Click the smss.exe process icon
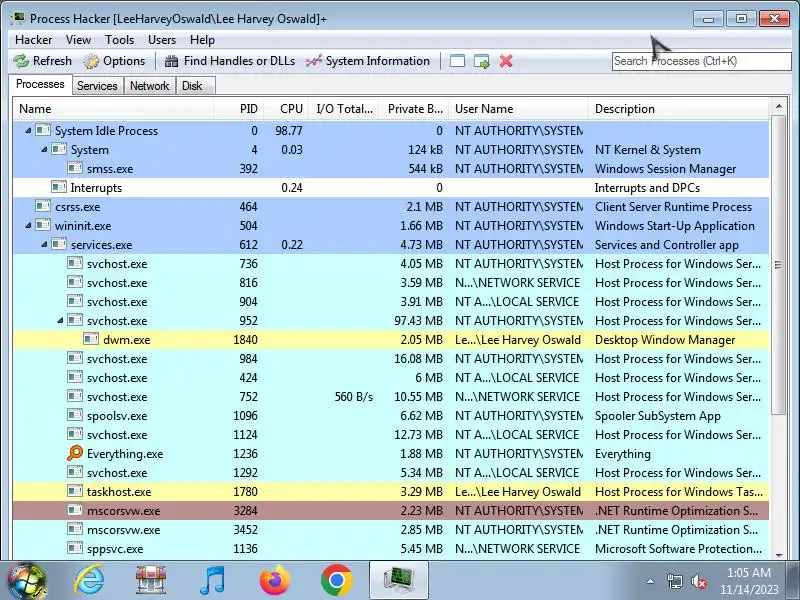Image resolution: width=800 pixels, height=600 pixels. [74, 168]
